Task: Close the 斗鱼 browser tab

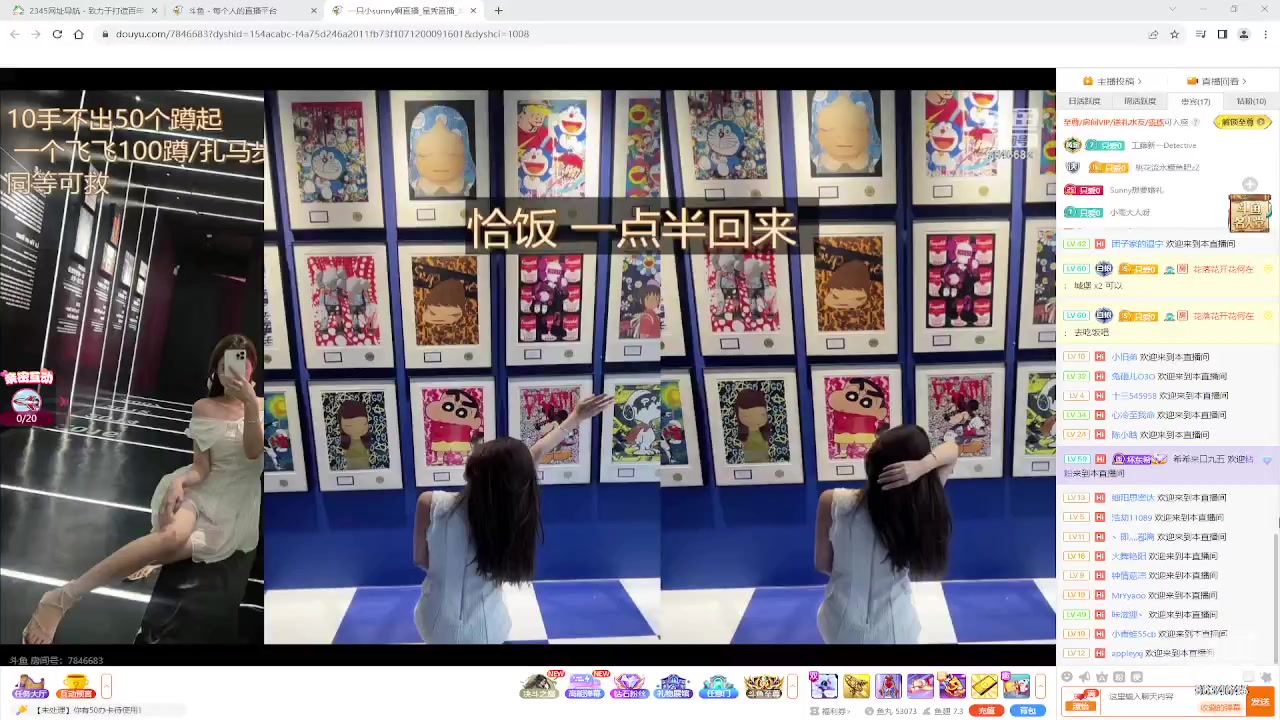Action: pos(313,11)
